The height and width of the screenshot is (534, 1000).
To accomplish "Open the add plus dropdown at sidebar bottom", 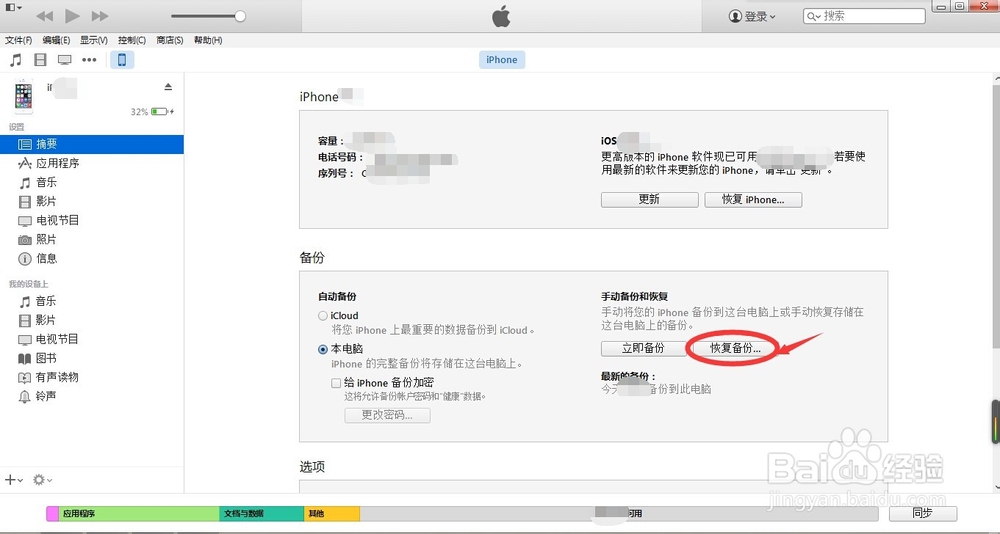I will coord(13,480).
